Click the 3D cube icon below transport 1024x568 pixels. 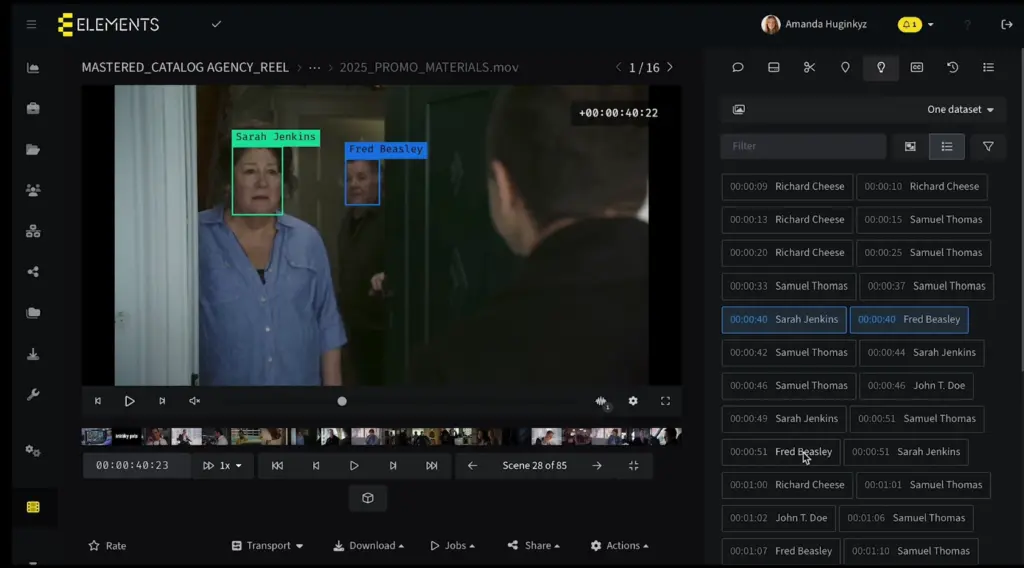click(x=367, y=498)
